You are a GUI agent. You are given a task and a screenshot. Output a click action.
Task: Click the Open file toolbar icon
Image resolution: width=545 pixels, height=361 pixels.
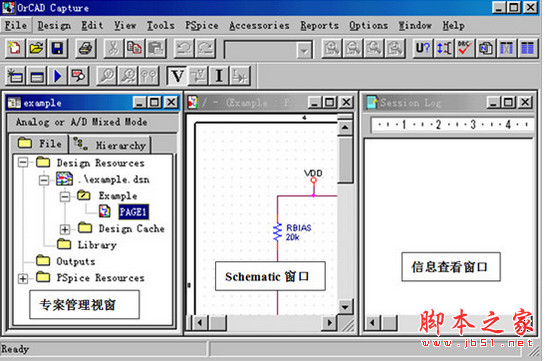click(36, 48)
